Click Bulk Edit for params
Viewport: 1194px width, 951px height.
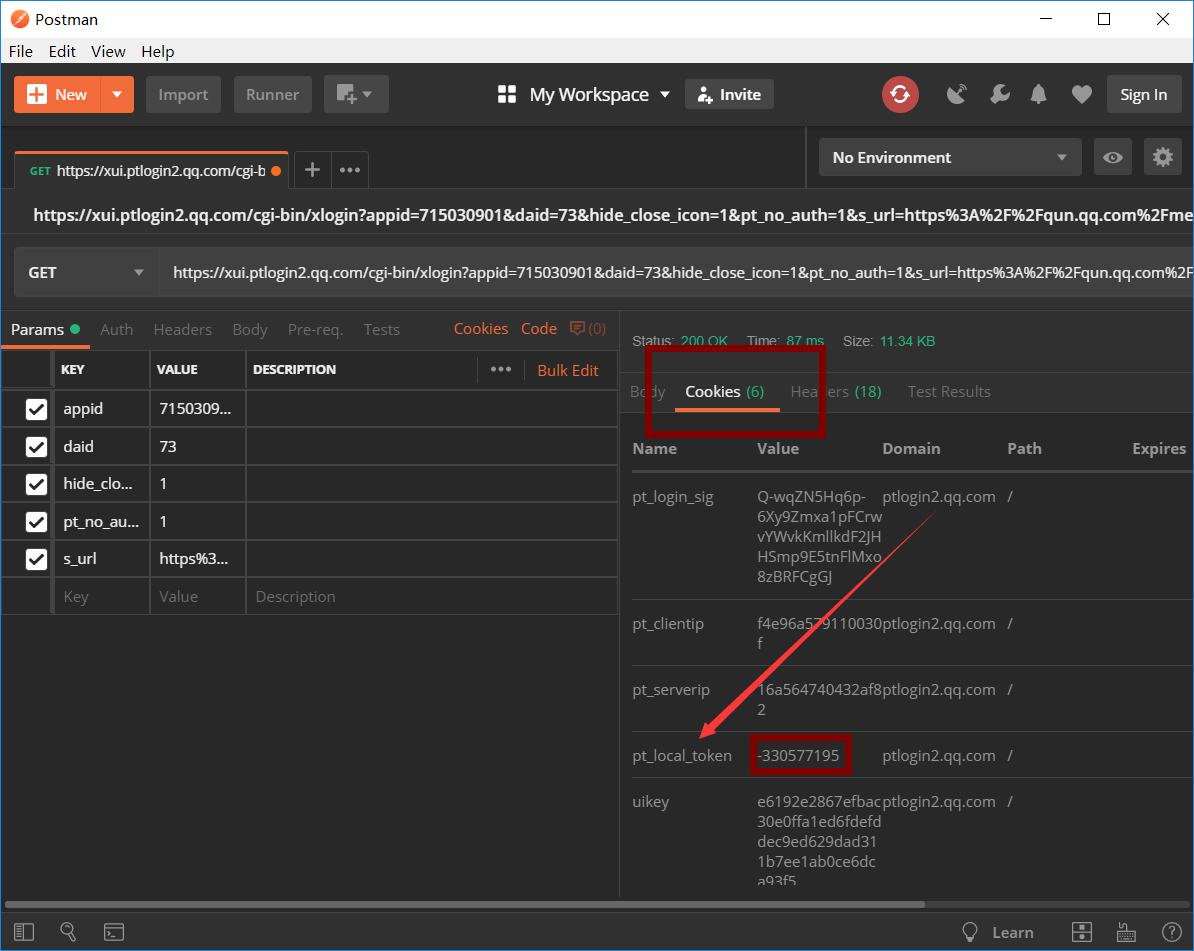(567, 370)
